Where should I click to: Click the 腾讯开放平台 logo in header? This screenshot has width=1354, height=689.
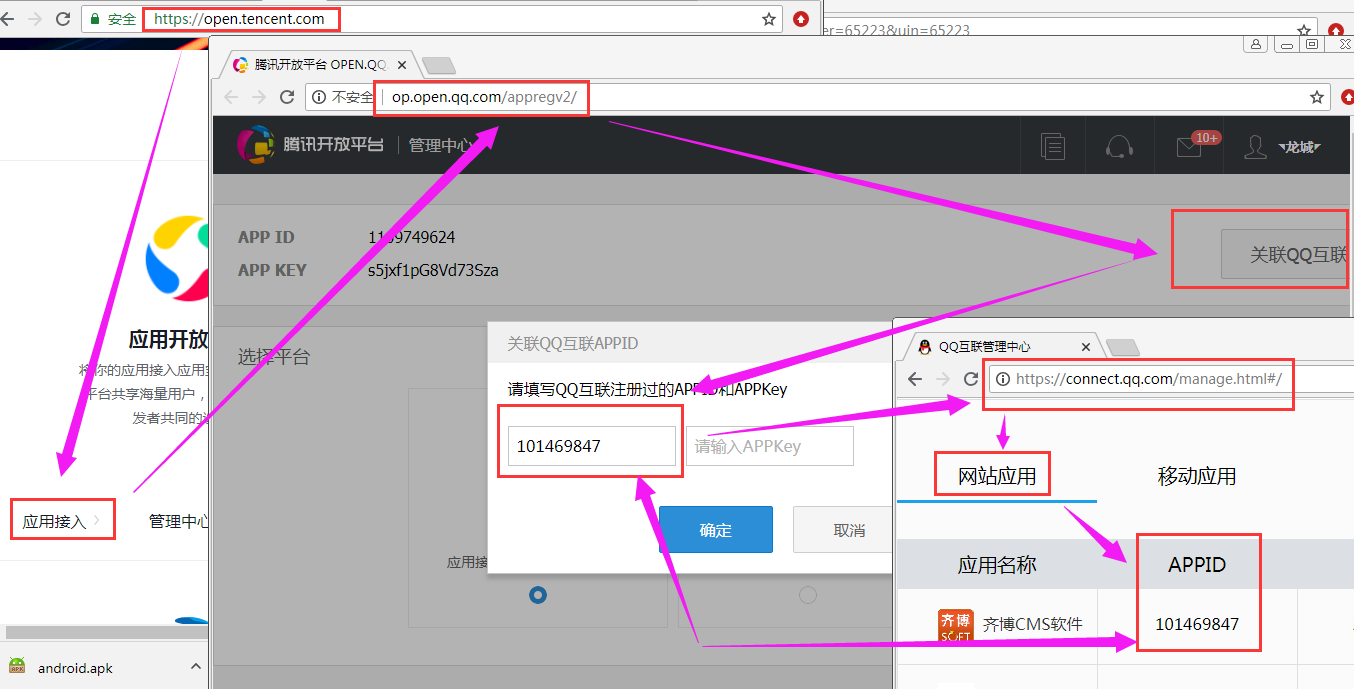[311, 145]
